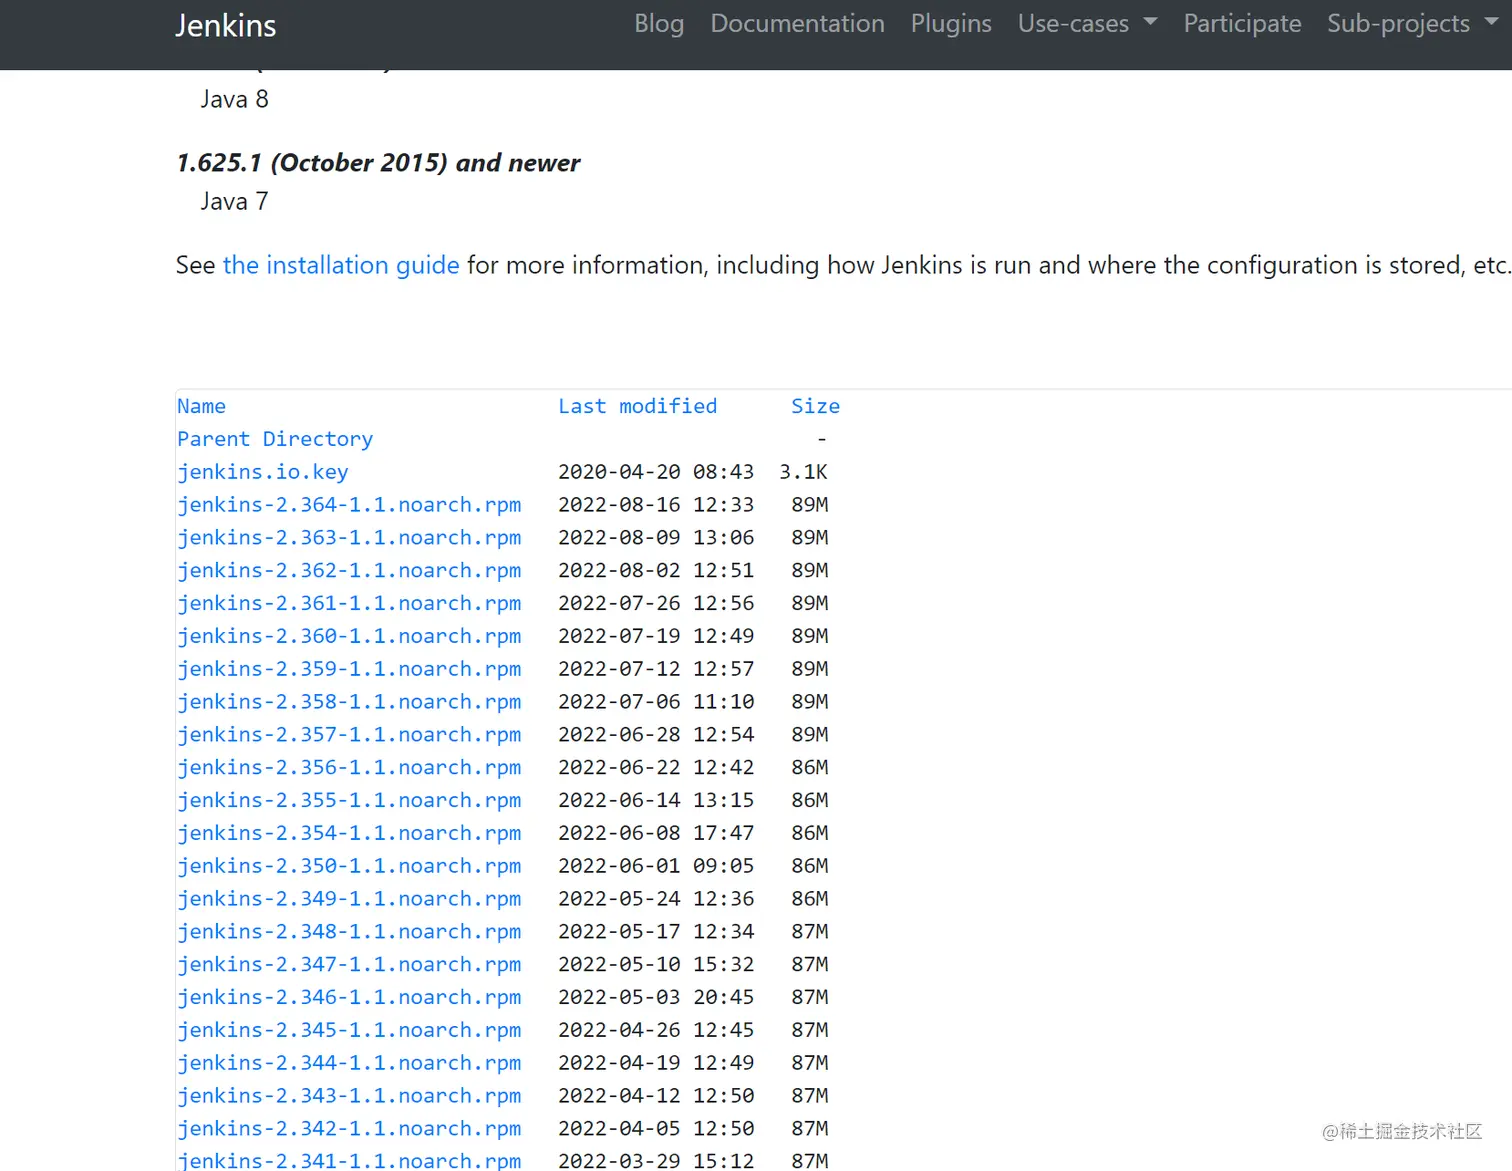Go to the Documentation page
This screenshot has width=1512, height=1171.
[x=797, y=24]
